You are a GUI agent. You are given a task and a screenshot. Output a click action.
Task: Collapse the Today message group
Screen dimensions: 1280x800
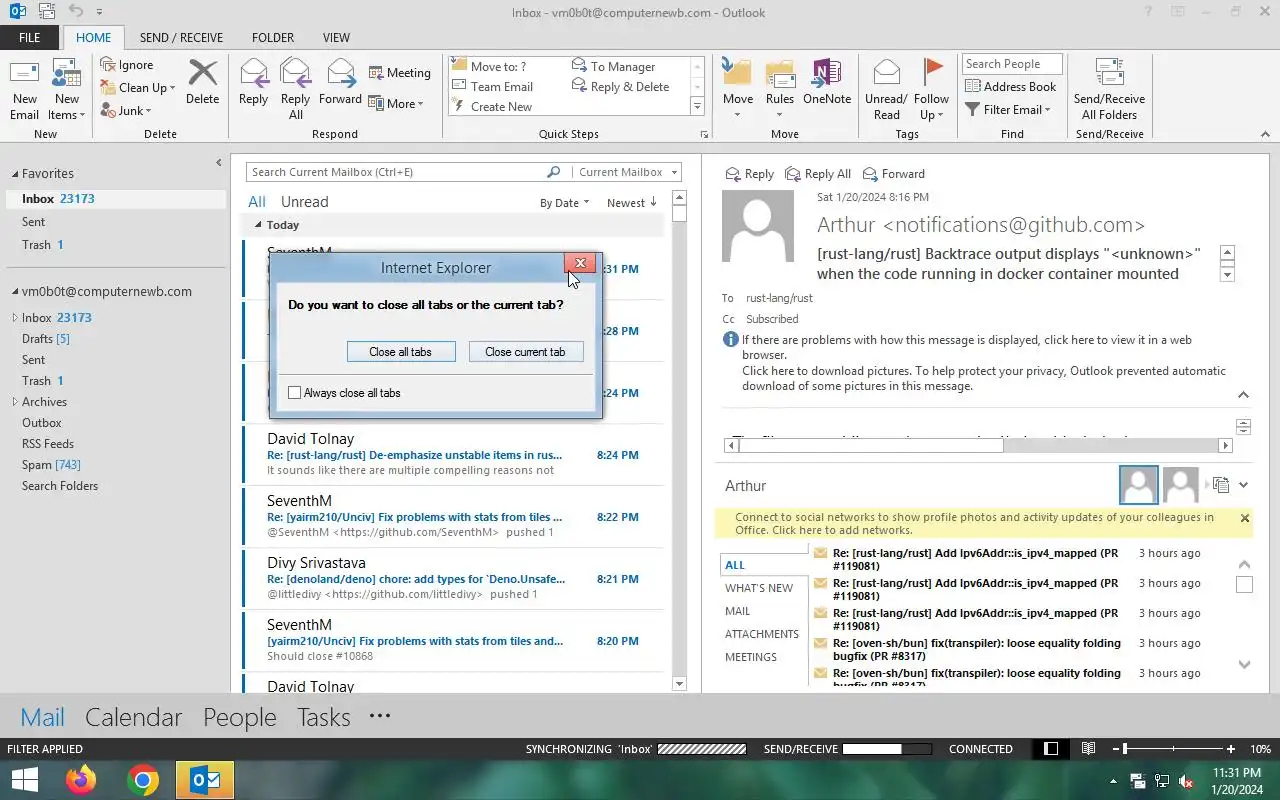(258, 225)
